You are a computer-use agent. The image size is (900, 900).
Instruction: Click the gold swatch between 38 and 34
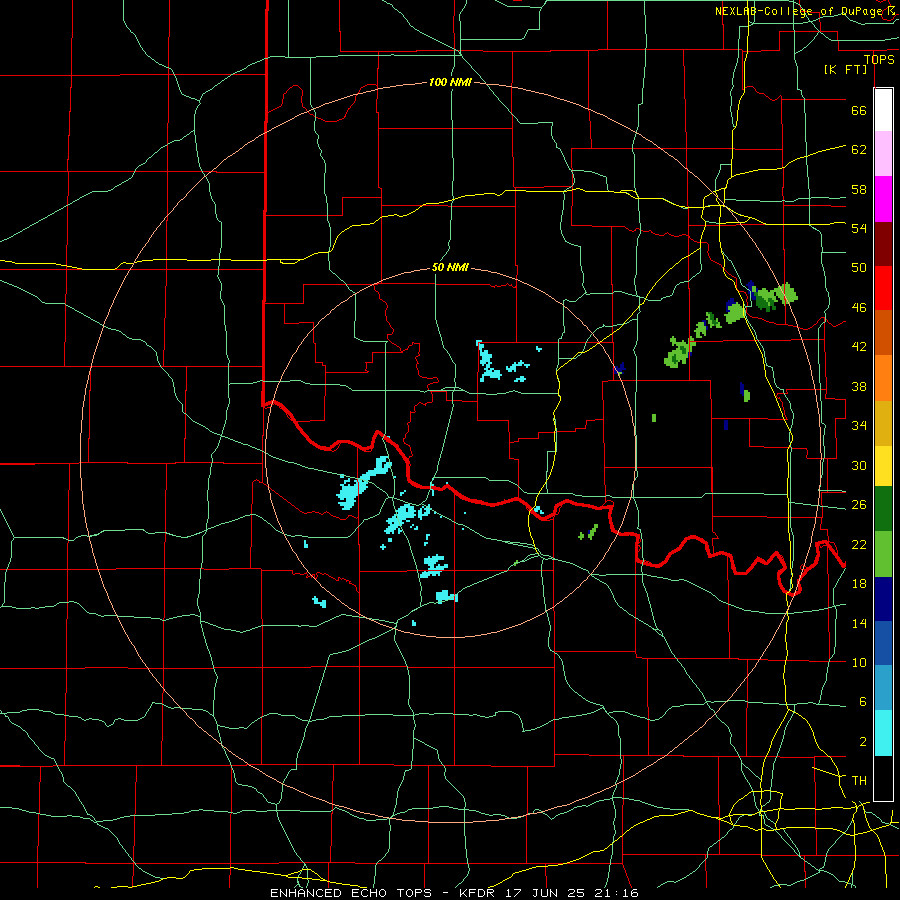point(883,423)
